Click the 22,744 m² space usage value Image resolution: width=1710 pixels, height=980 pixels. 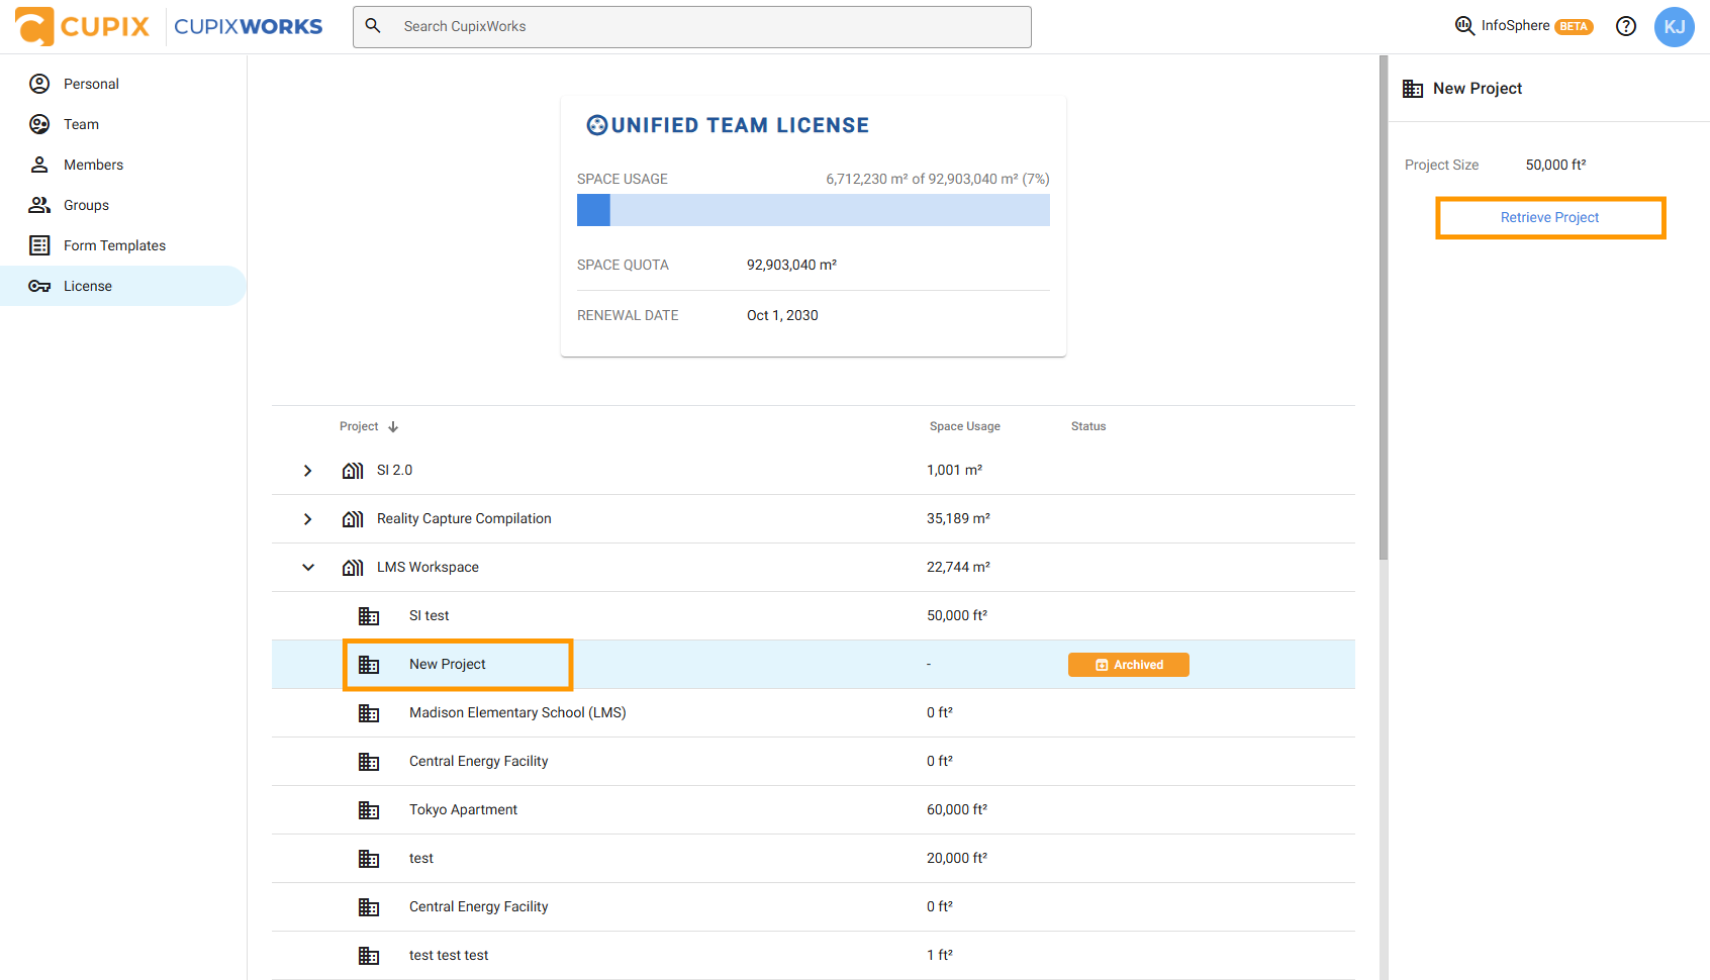(x=958, y=567)
